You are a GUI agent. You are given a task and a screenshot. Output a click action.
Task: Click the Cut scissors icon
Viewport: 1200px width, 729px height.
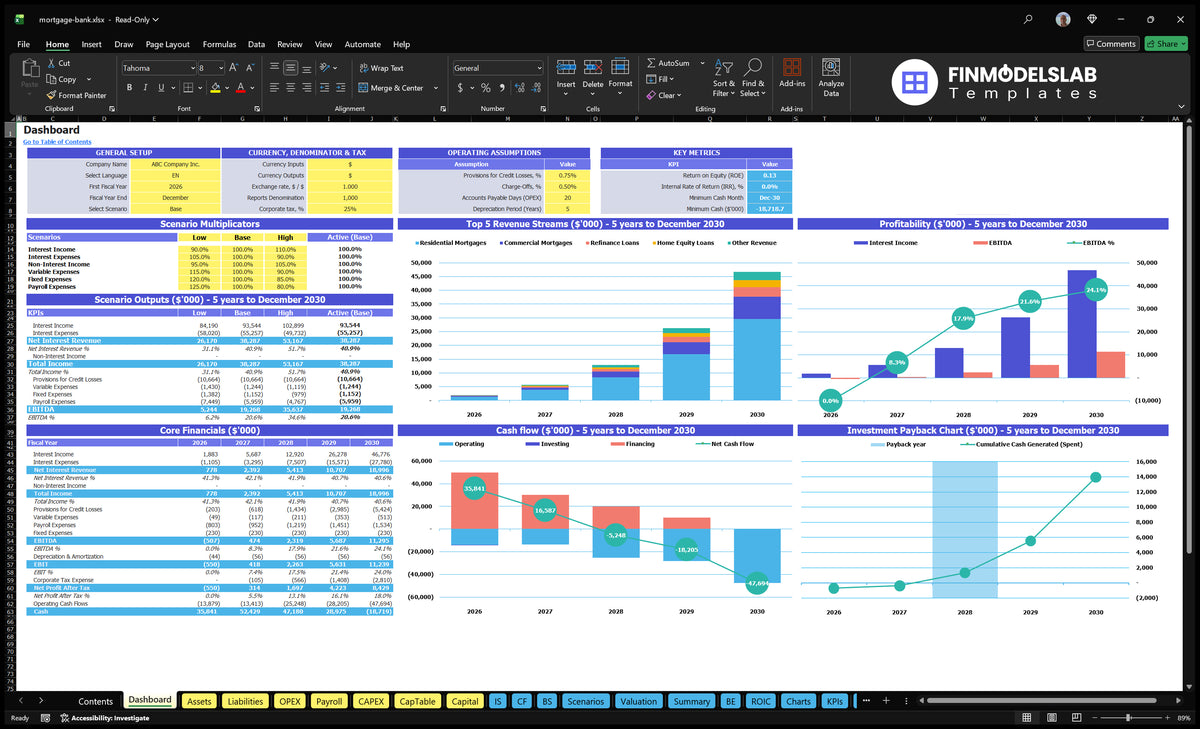coord(51,63)
